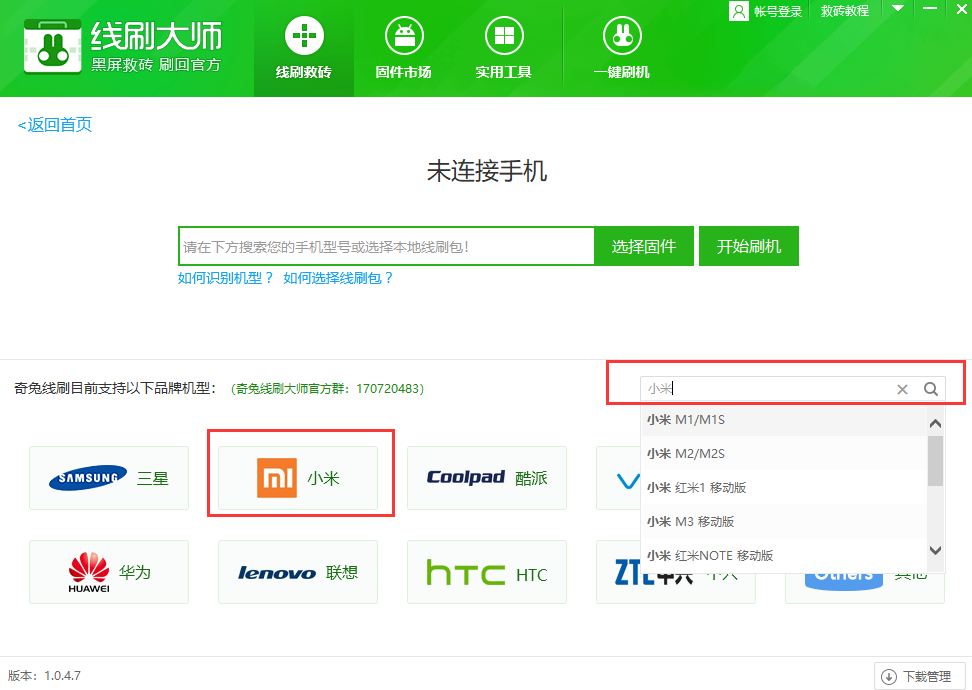The width and height of the screenshot is (972, 690).
Task: Click 选择固件 button
Action: (x=643, y=246)
